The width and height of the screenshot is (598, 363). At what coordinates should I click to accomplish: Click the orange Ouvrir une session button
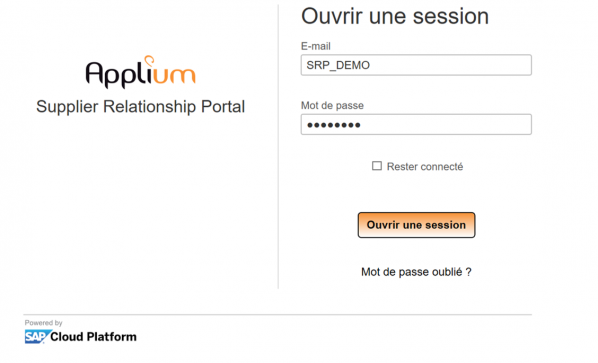click(x=416, y=225)
